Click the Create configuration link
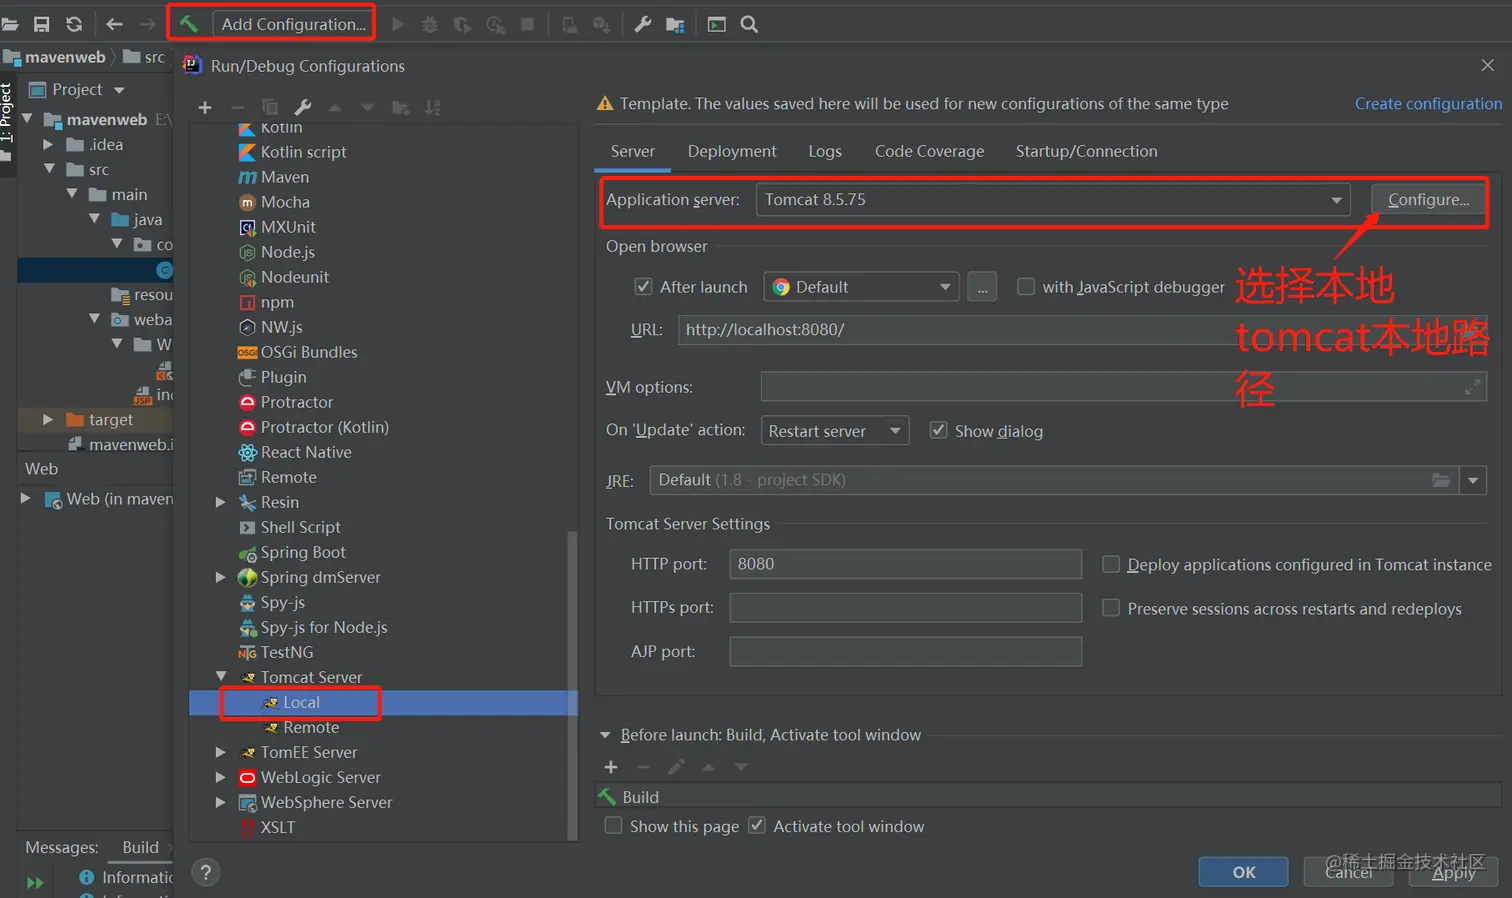This screenshot has height=898, width=1512. [1428, 103]
